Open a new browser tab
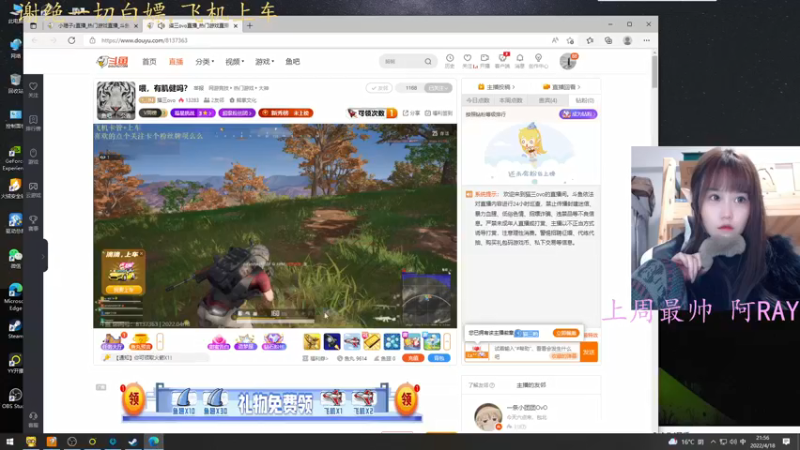The image size is (800, 450). 249,26
